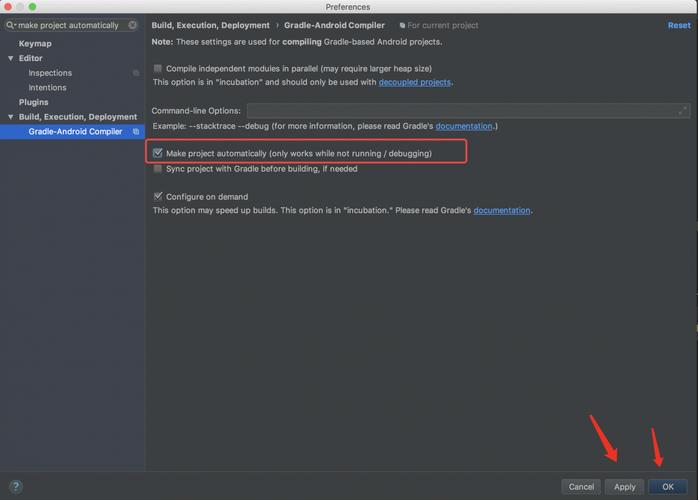Open the Plugins settings page

pyautogui.click(x=33, y=102)
